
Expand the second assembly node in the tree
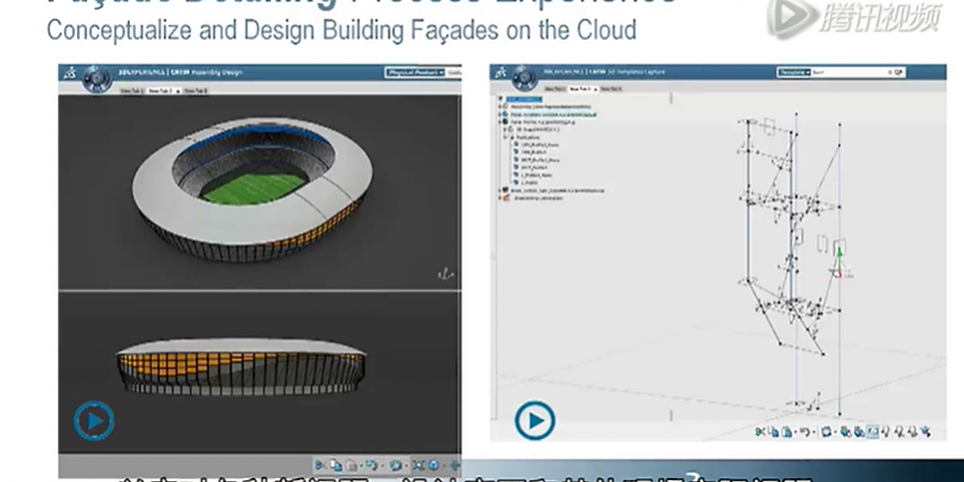[499, 114]
